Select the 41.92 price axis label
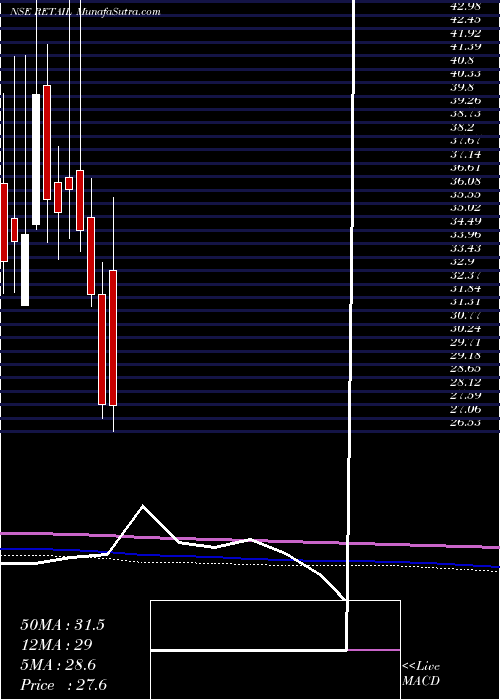The height and width of the screenshot is (700, 500). click(x=466, y=33)
